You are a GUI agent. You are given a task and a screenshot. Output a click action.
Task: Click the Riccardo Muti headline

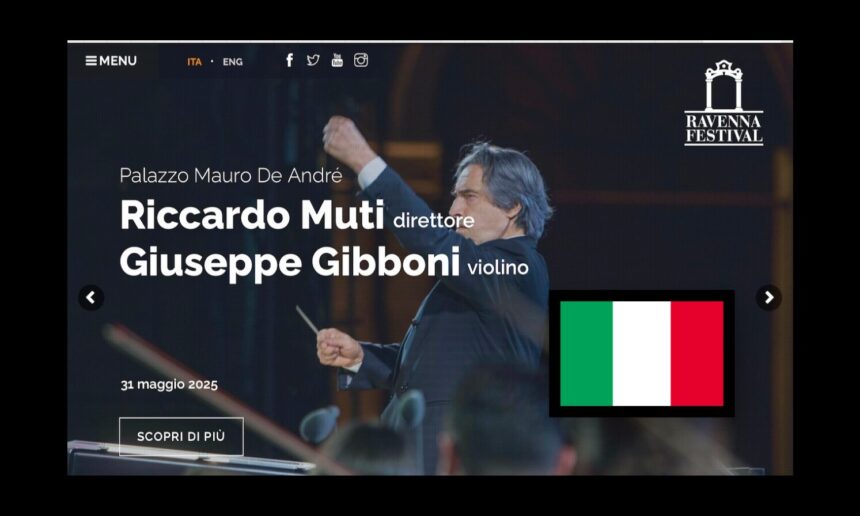(252, 215)
